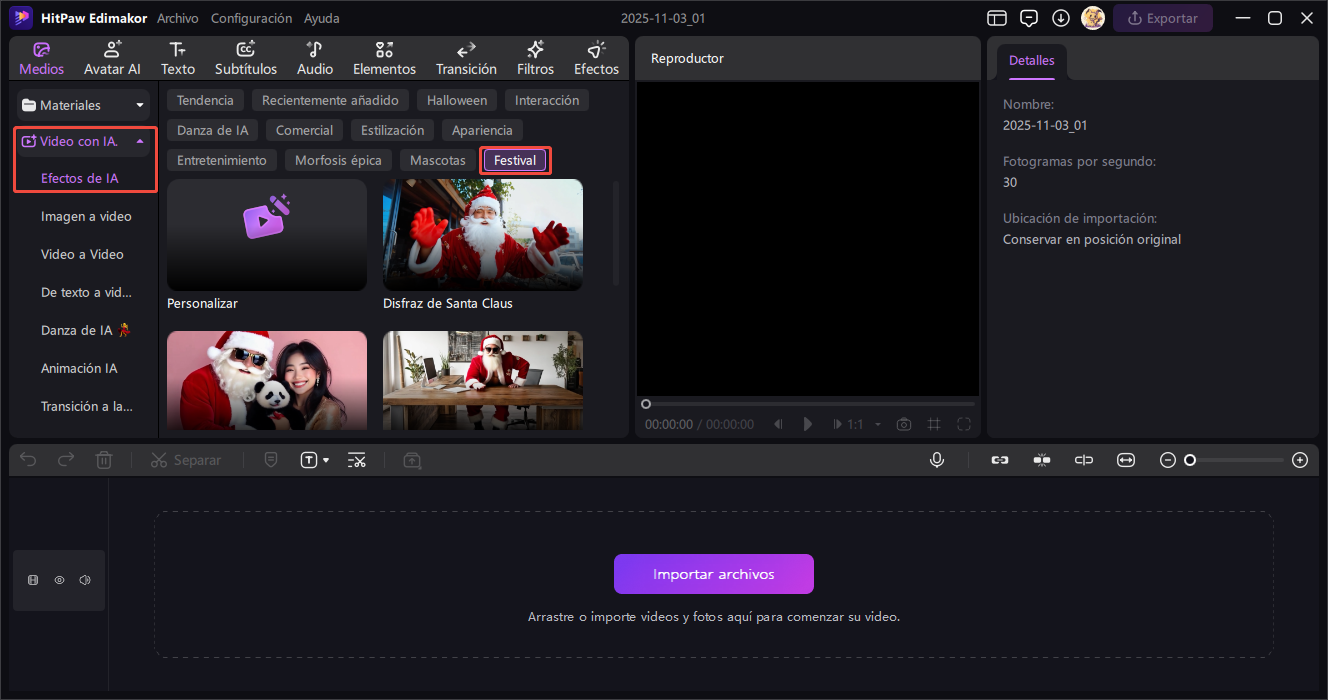Open the Configuración menu
1328x700 pixels.
tap(251, 18)
